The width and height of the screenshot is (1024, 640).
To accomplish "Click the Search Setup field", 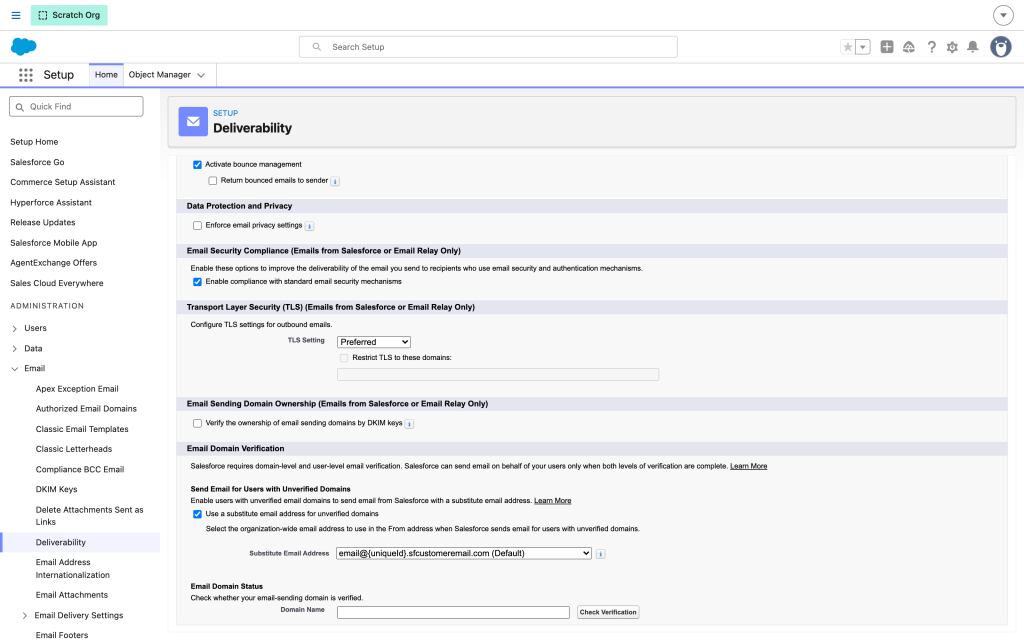I will [x=488, y=47].
